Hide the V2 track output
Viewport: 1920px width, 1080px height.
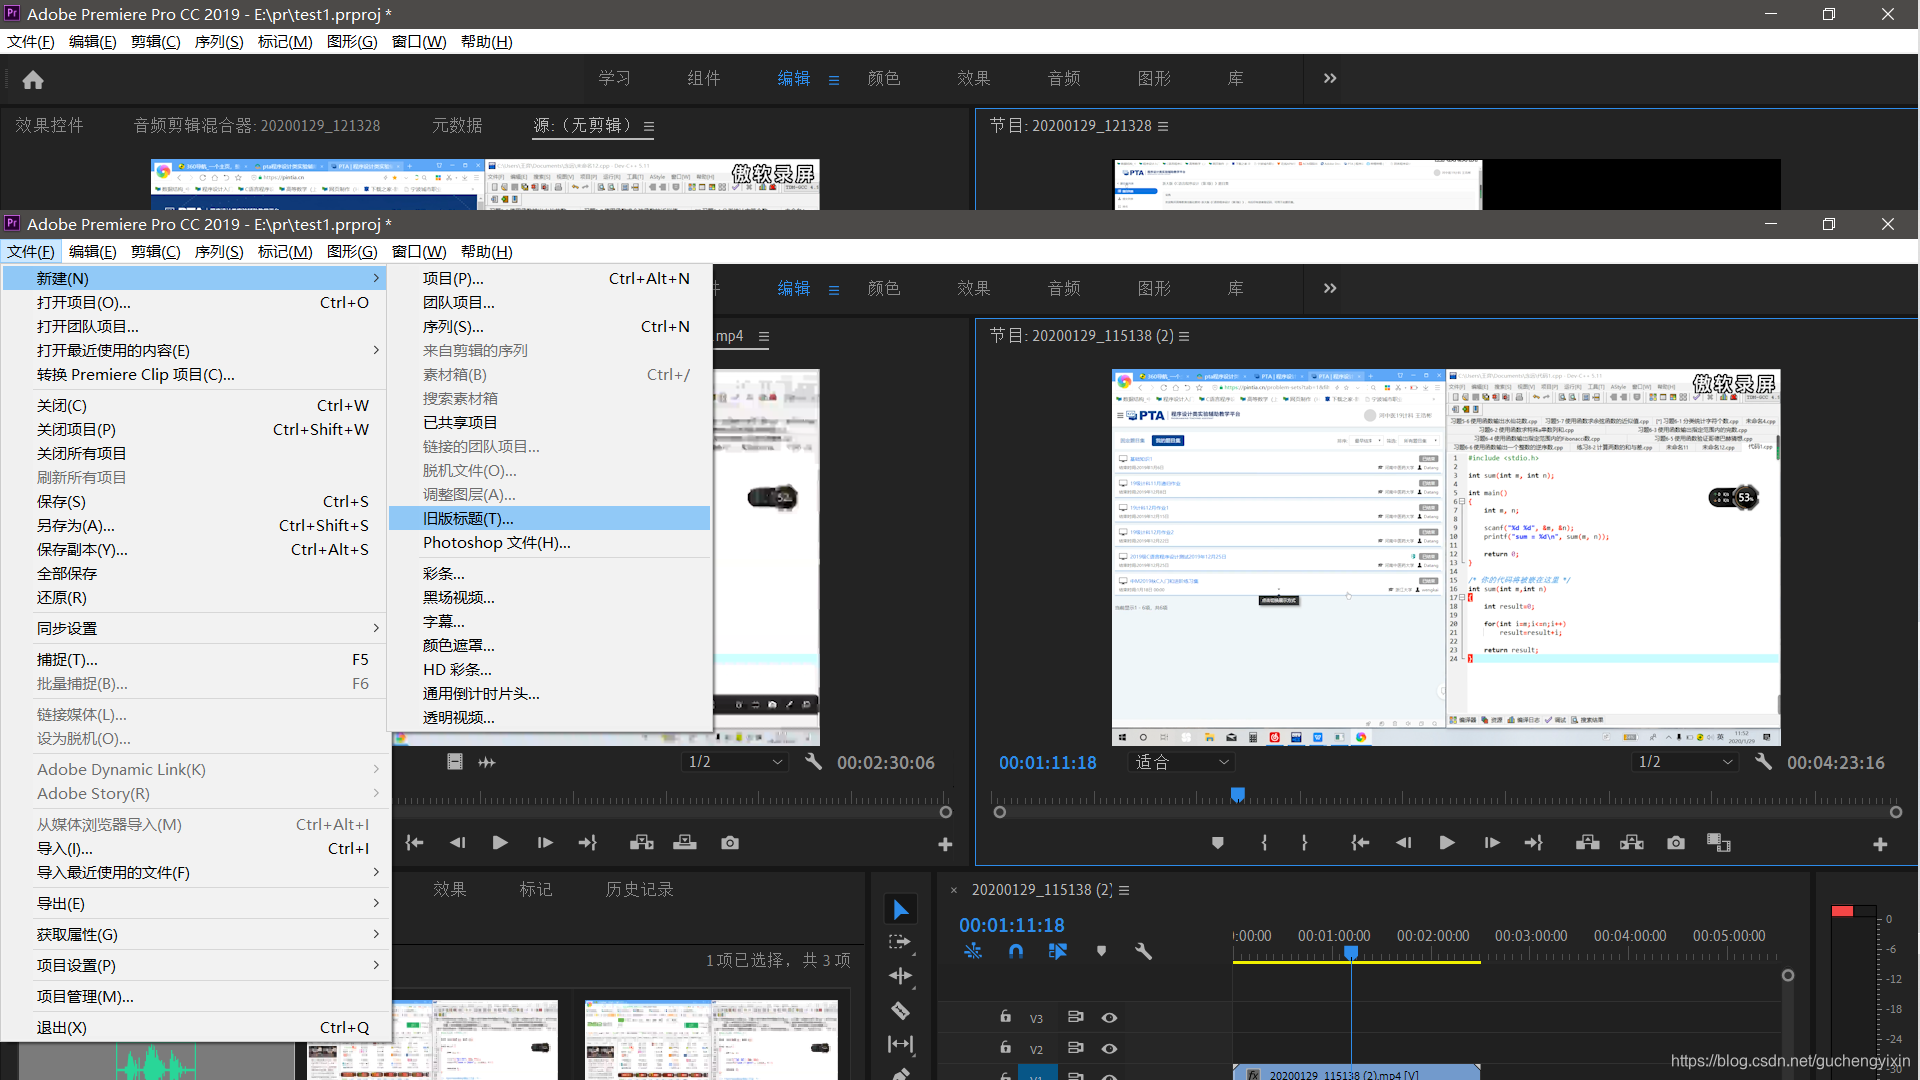click(1109, 1048)
